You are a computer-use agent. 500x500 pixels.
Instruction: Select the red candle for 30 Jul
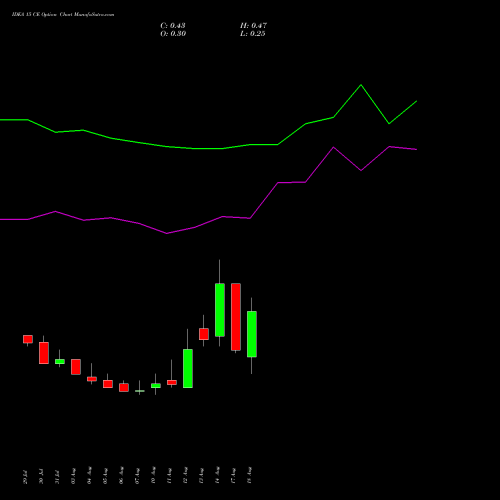[x=44, y=353]
